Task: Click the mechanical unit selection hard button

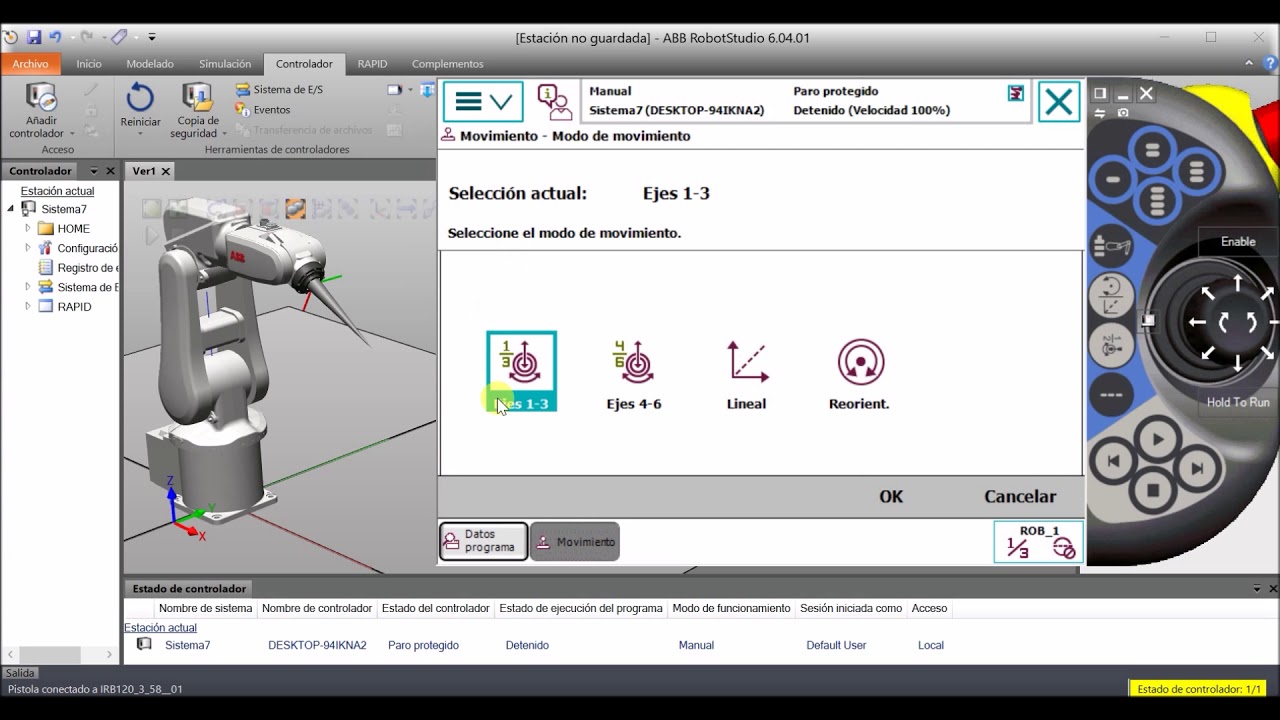Action: [x=1110, y=246]
